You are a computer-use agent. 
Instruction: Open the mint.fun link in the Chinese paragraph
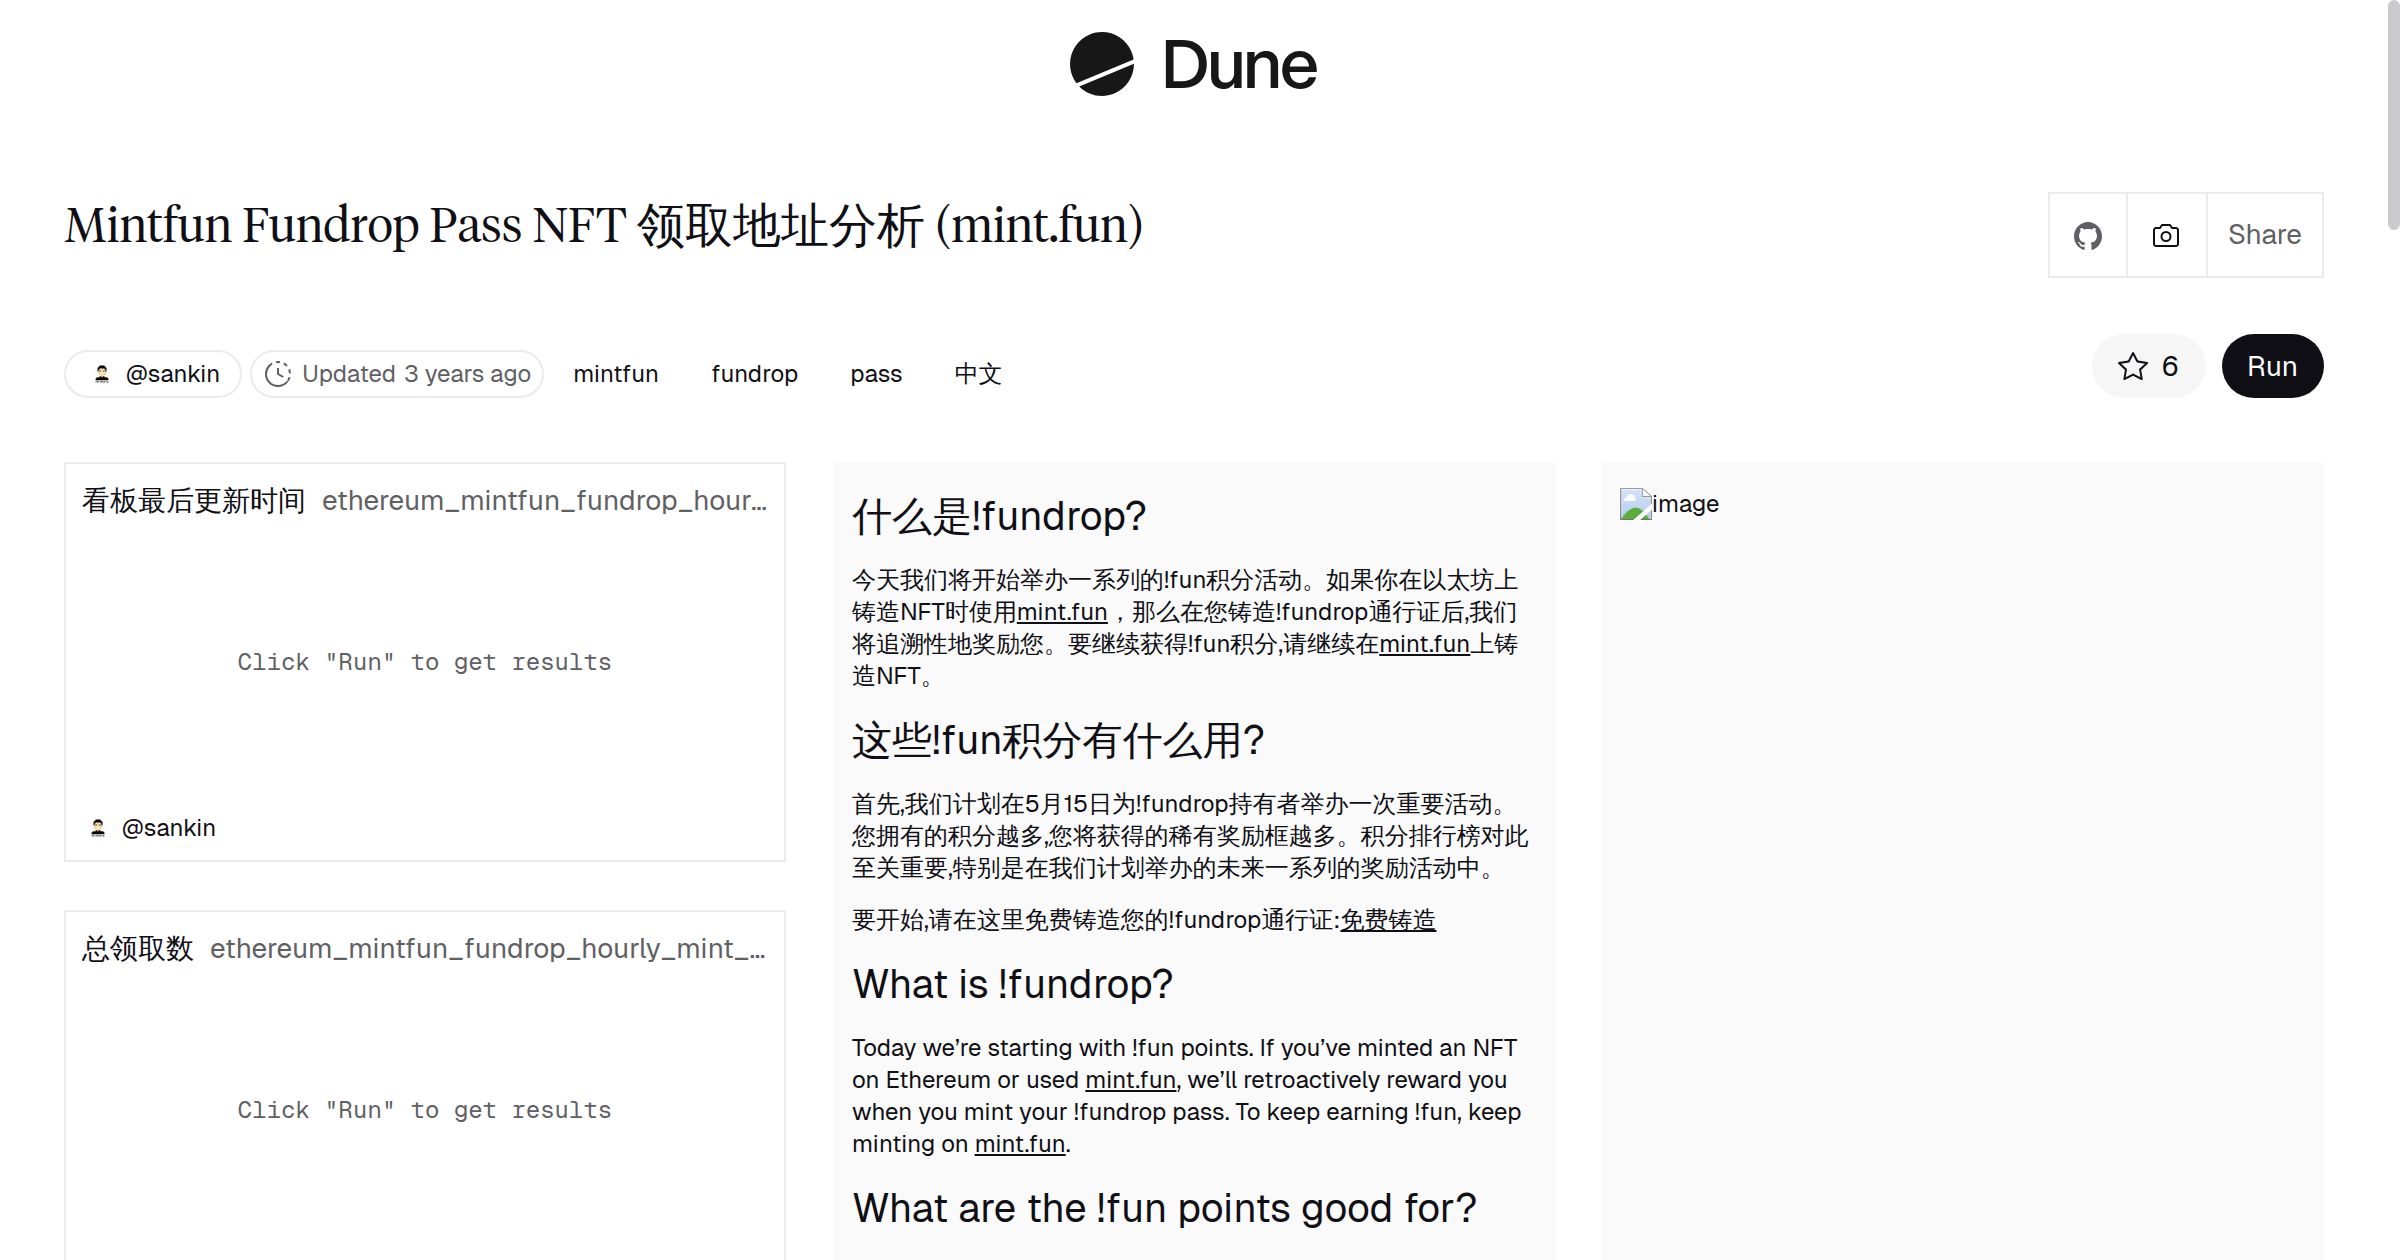[x=1060, y=612]
